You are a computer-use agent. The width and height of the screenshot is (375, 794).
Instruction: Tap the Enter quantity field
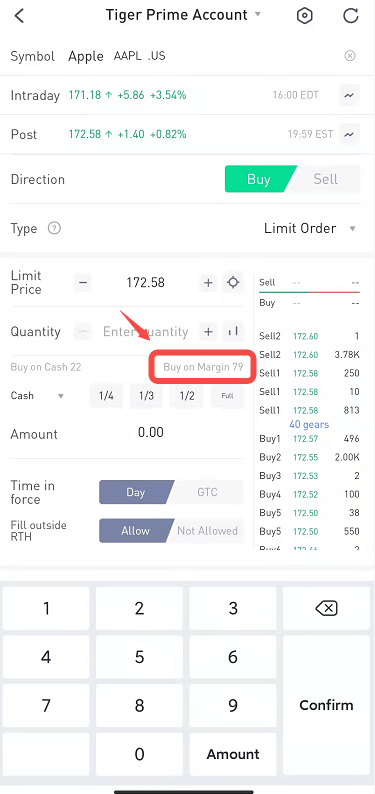[x=146, y=332]
